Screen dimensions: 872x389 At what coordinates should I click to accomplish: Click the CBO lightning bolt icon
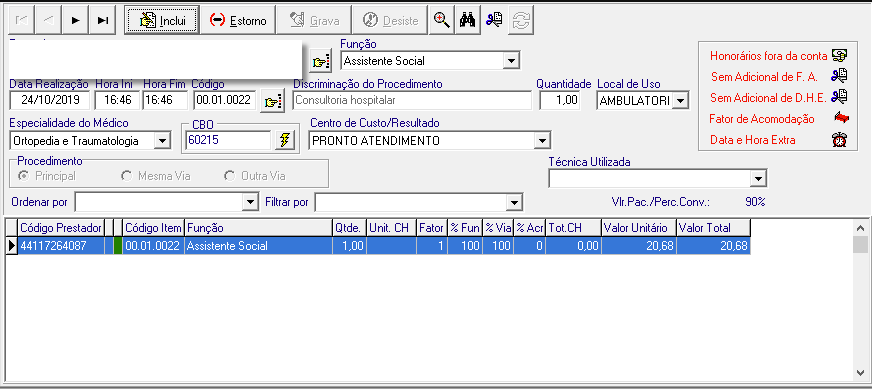[284, 141]
